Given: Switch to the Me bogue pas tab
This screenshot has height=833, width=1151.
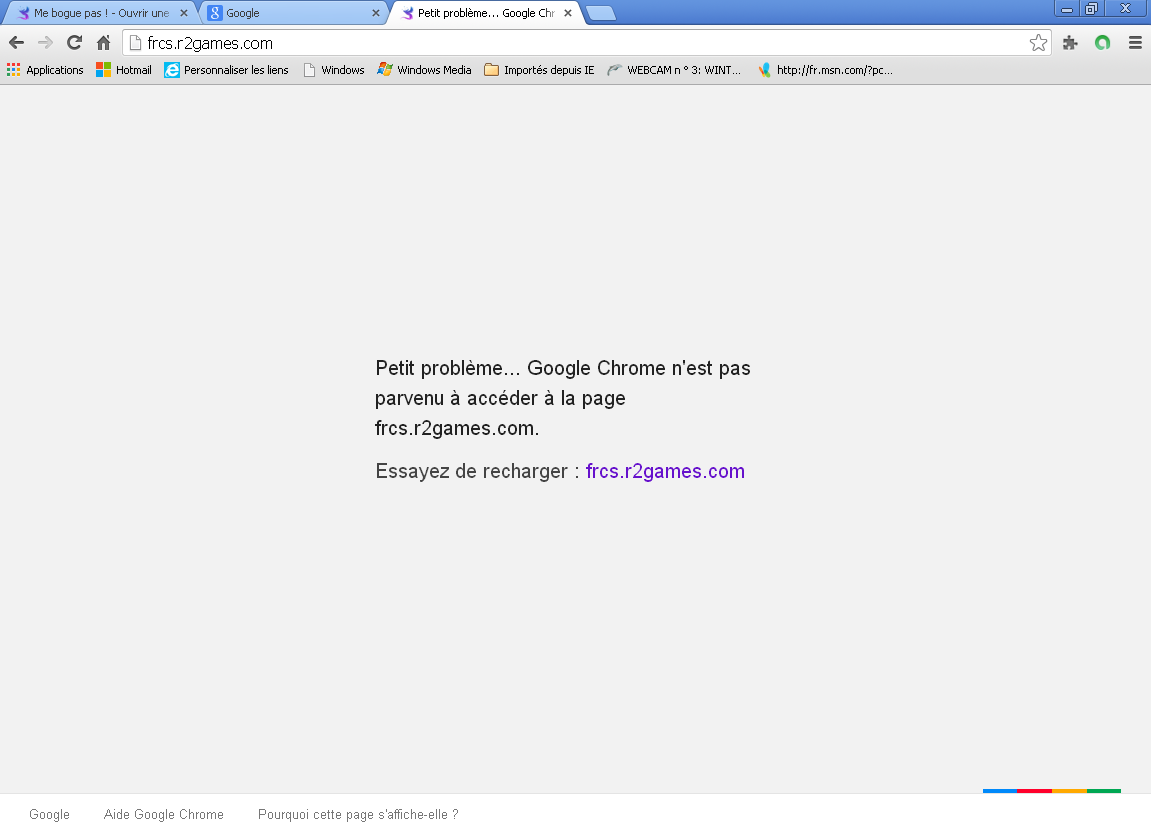Looking at the screenshot, I should click(x=95, y=13).
